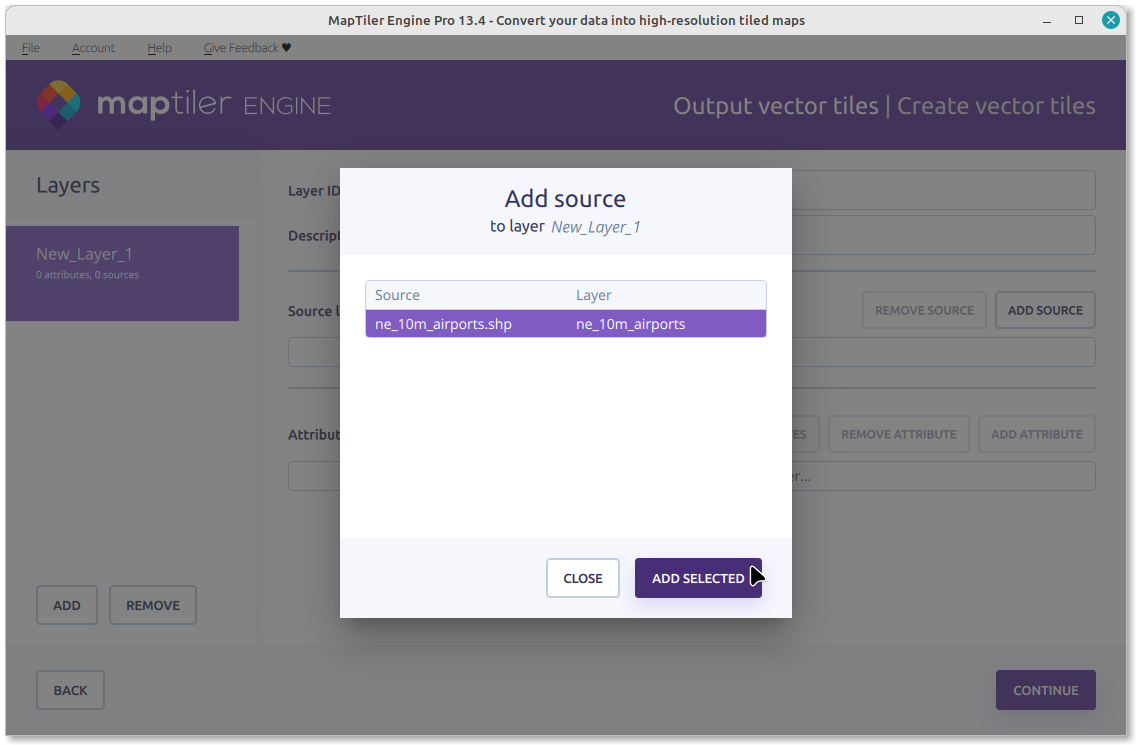Open the Give Feedback menu
This screenshot has height=745, width=1136.
click(247, 47)
